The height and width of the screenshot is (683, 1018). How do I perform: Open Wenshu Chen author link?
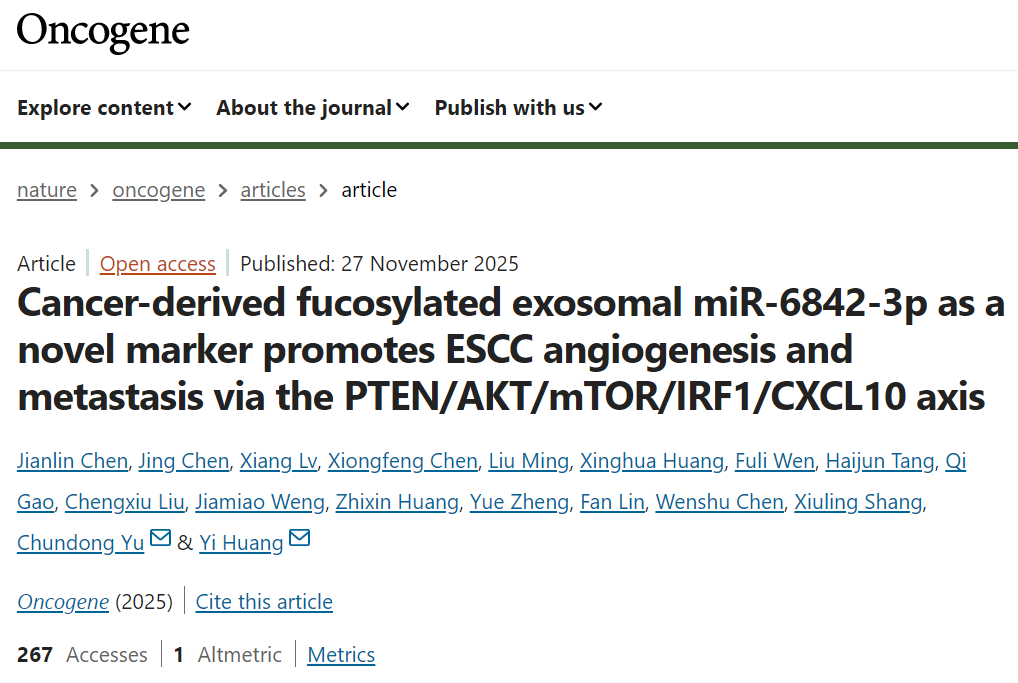(719, 502)
